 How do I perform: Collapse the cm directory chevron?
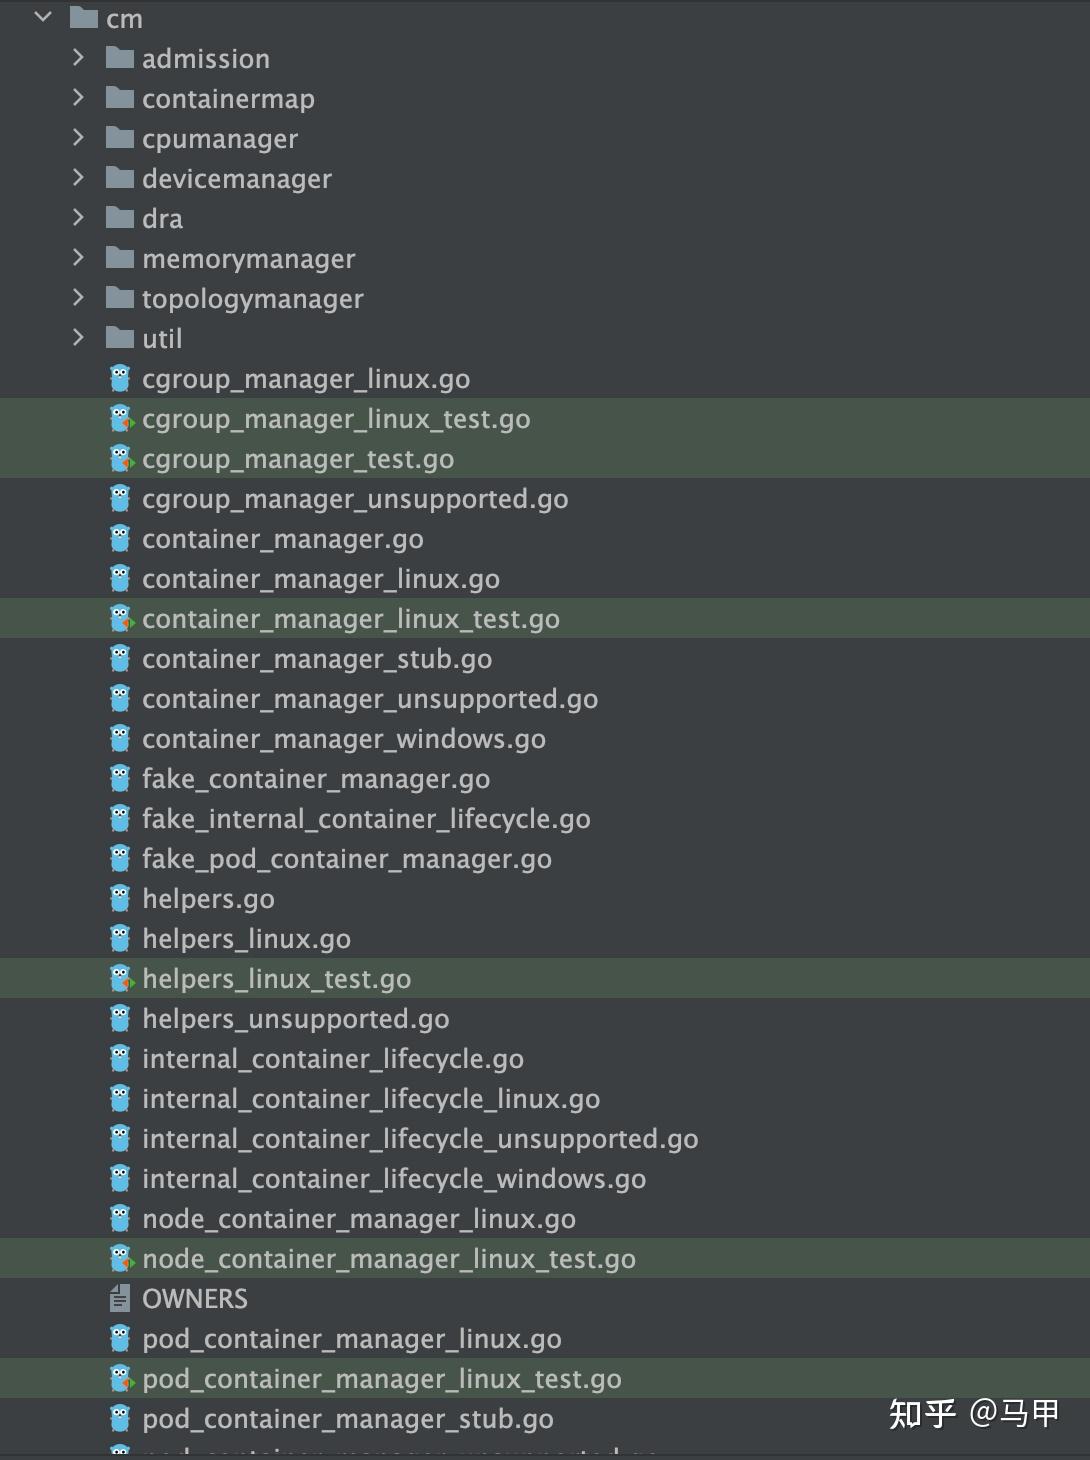click(43, 17)
